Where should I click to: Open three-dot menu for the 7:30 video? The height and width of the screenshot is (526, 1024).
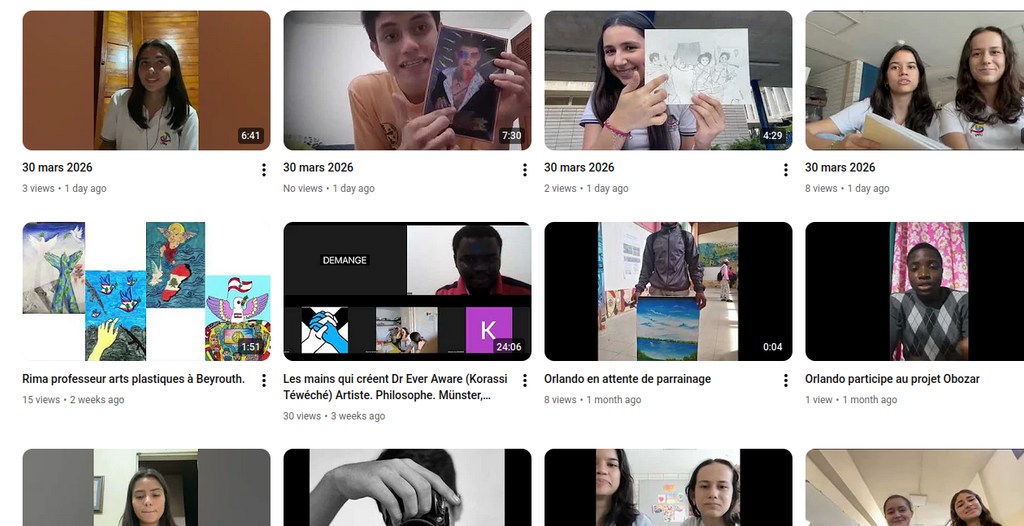click(x=524, y=170)
